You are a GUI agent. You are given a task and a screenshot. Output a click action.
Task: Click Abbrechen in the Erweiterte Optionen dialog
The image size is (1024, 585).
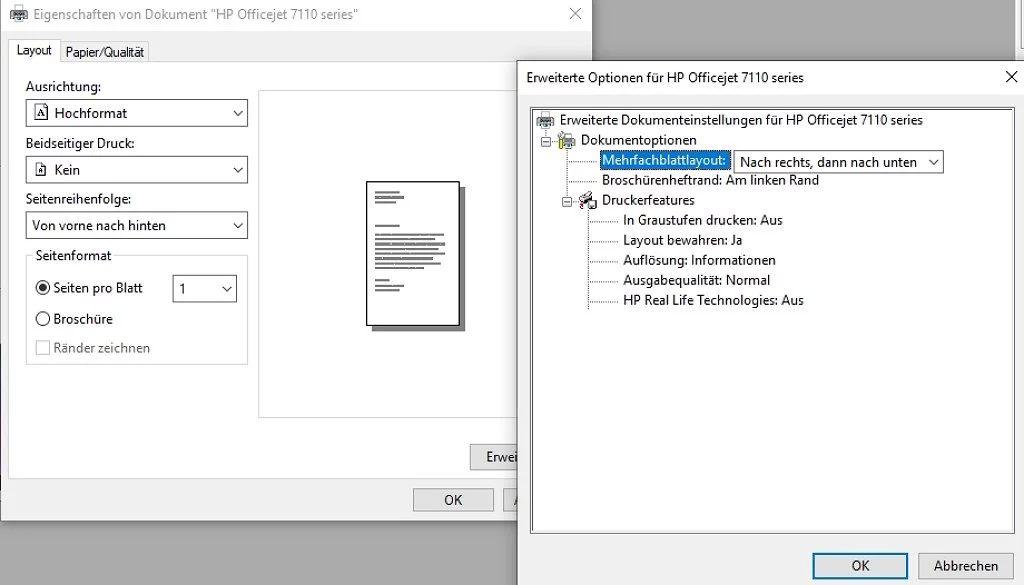click(966, 565)
